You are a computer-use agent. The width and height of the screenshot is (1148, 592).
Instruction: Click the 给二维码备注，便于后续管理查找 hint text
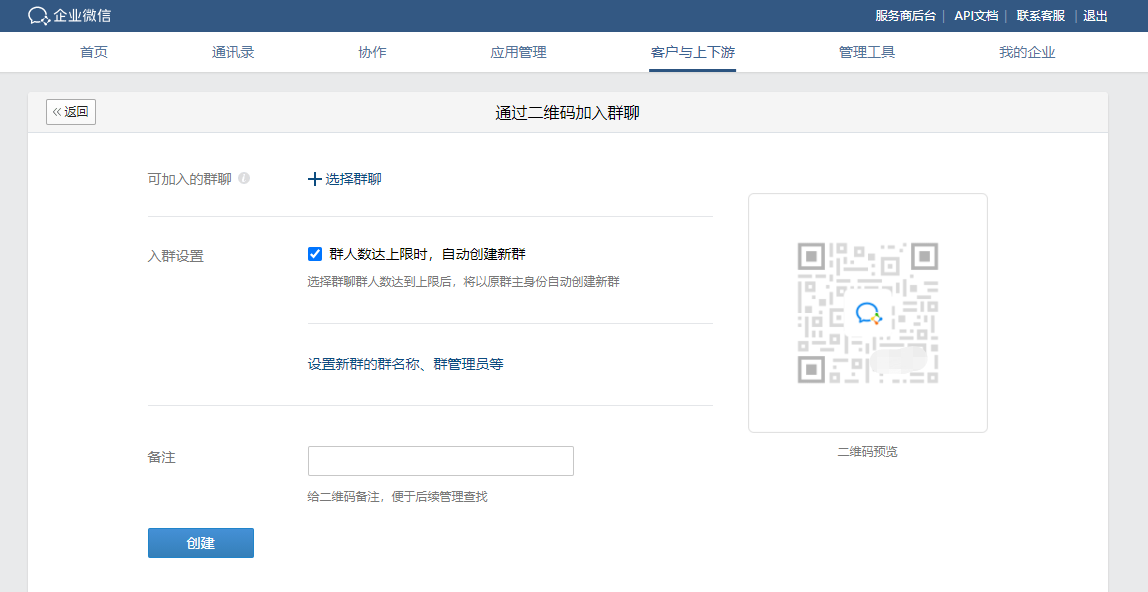click(x=398, y=497)
